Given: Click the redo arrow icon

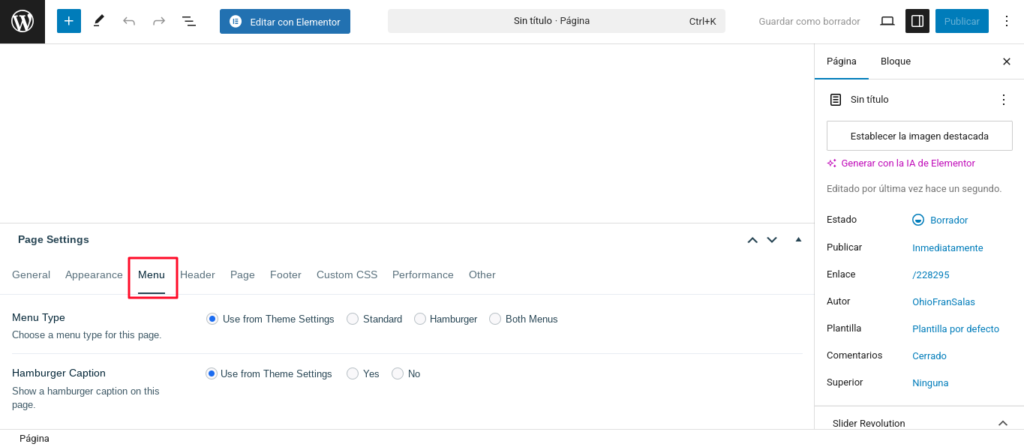Looking at the screenshot, I should pyautogui.click(x=159, y=22).
